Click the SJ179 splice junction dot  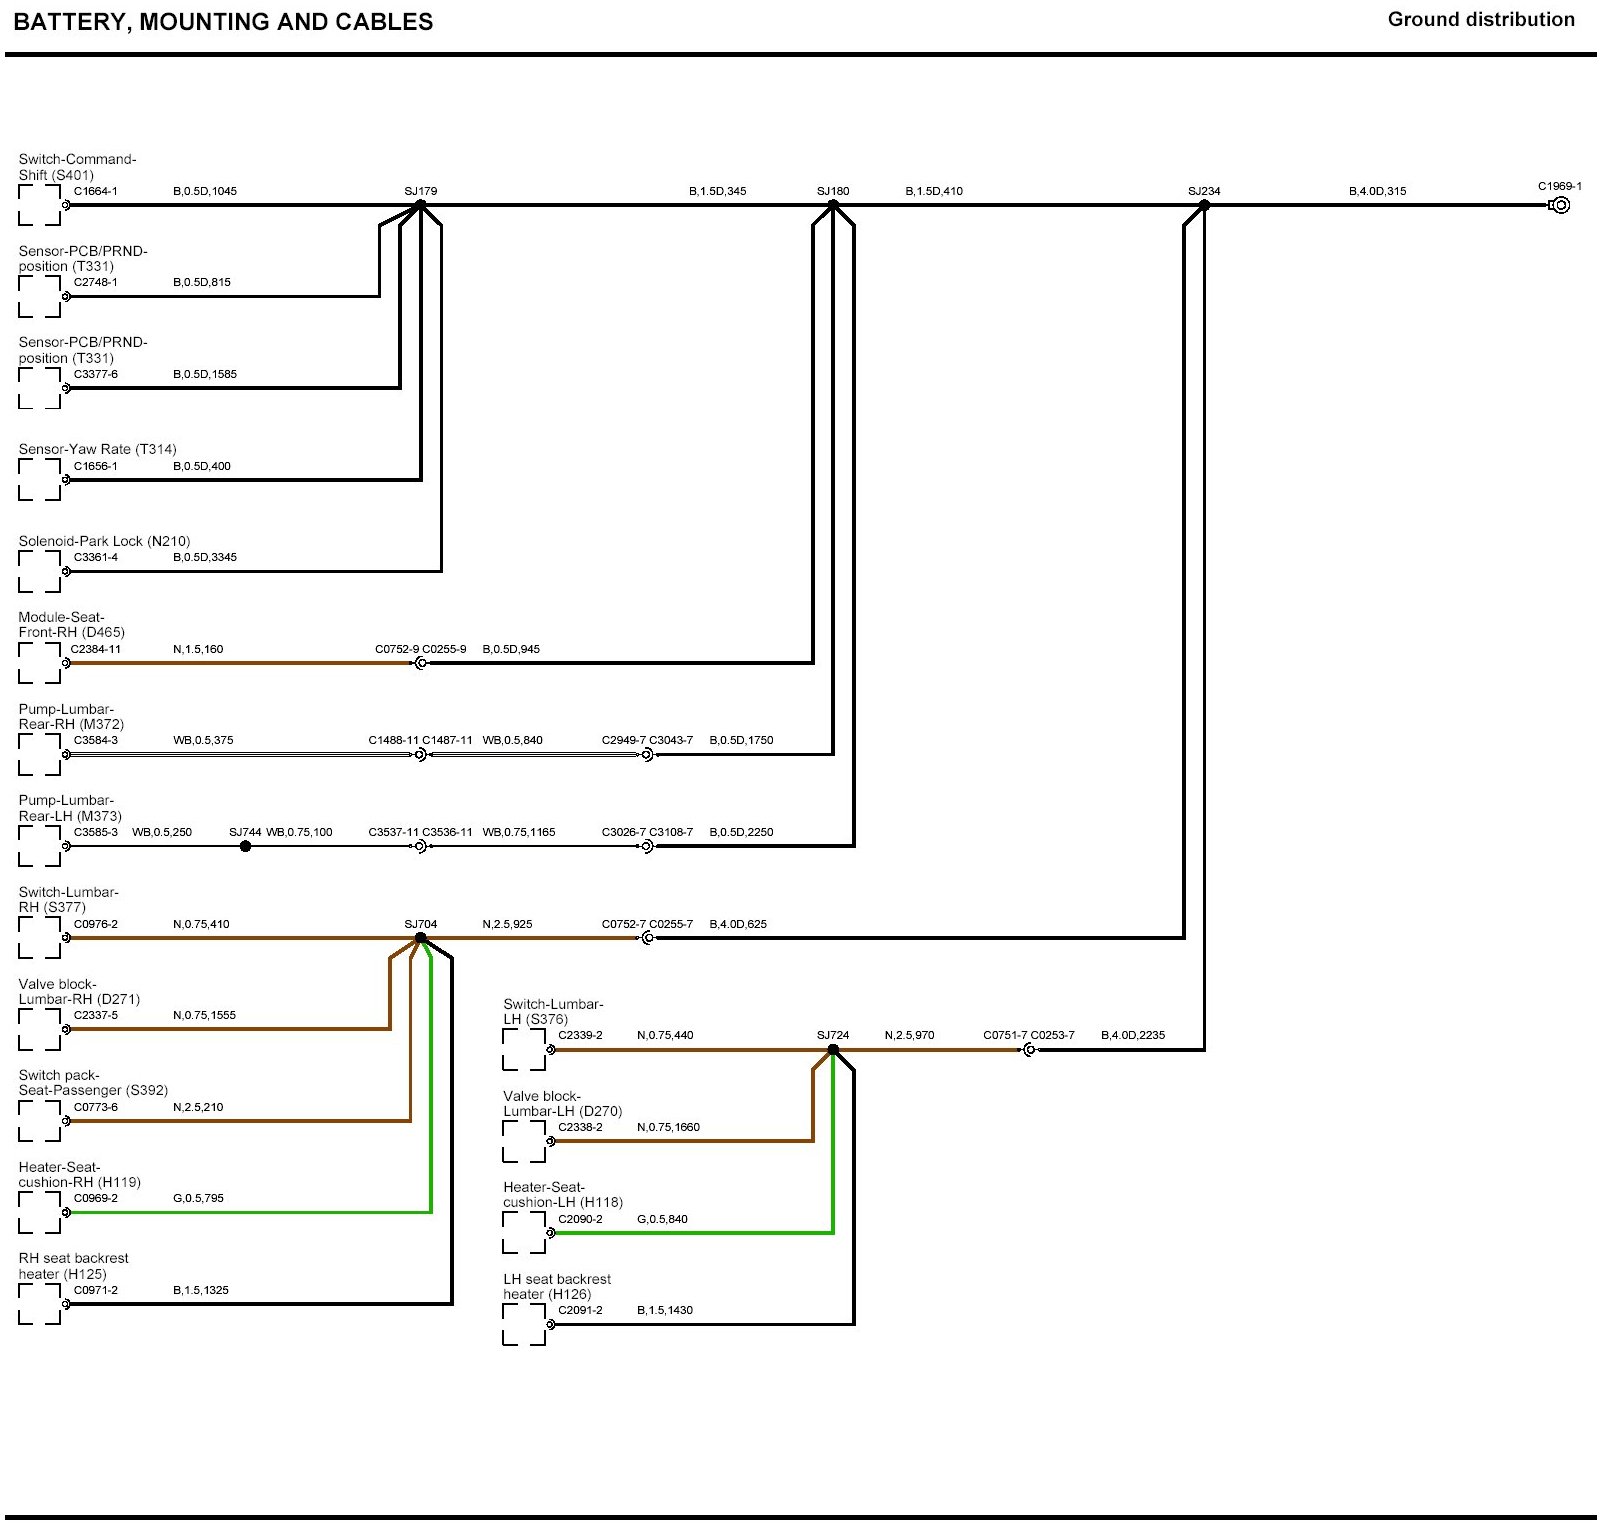point(421,205)
